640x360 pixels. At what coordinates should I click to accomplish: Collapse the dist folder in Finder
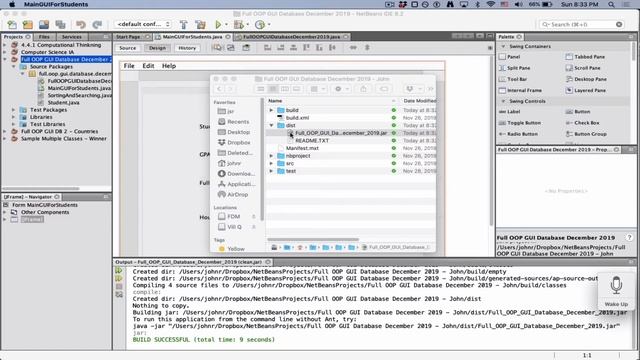point(271,125)
